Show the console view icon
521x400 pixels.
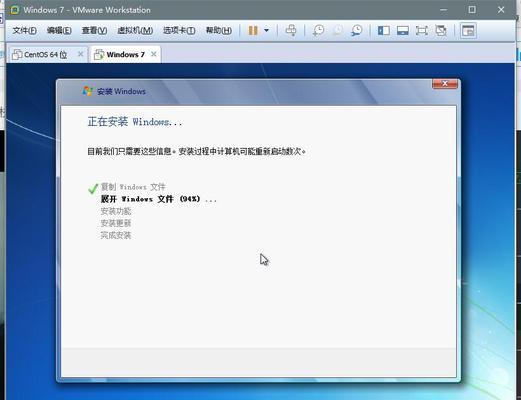[468, 31]
